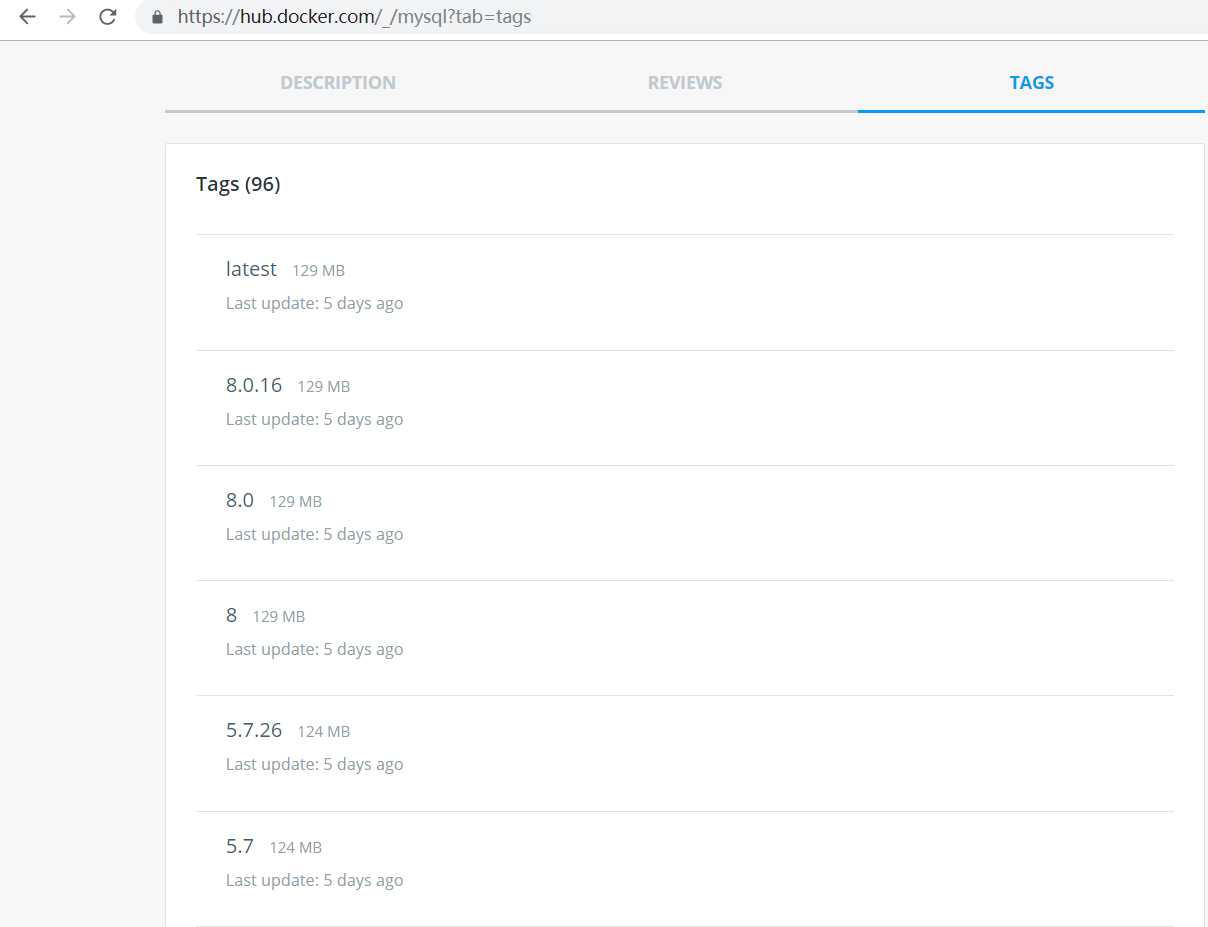Click the 129 MB size beside 8.0
The height and width of the screenshot is (927, 1208).
point(295,502)
